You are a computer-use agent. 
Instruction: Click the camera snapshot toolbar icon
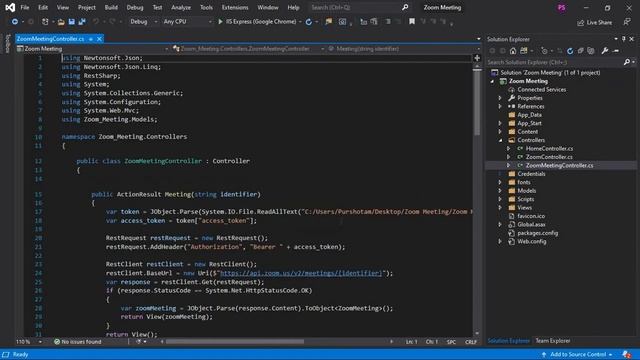point(342,22)
